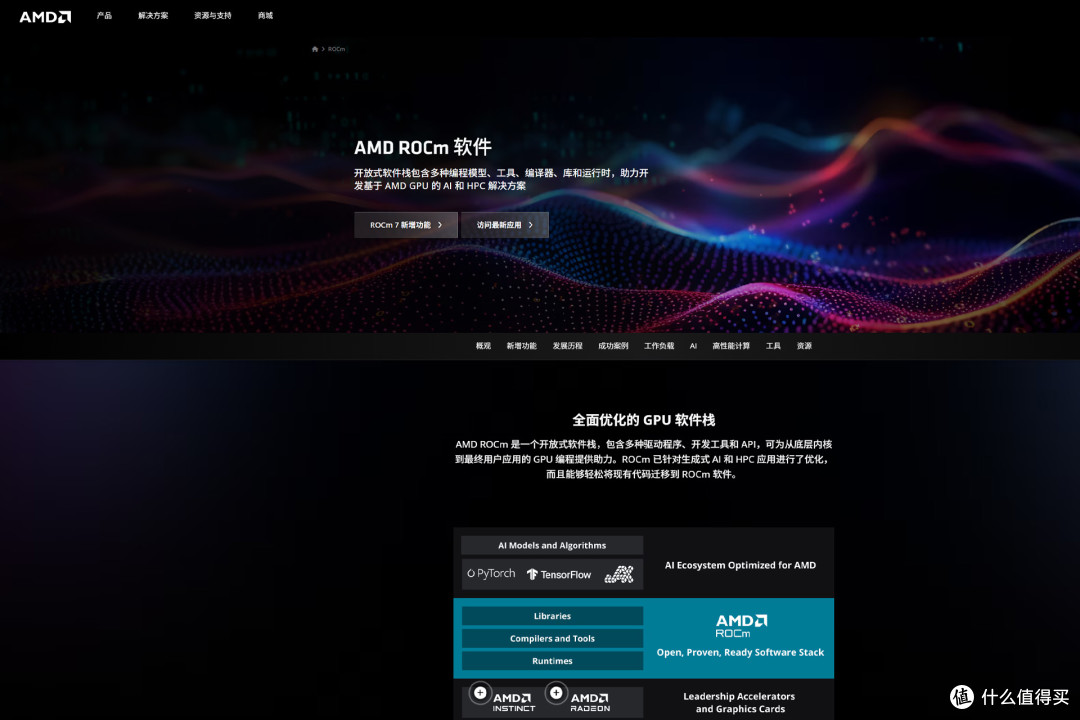The height and width of the screenshot is (720, 1080).
Task: Go to the 发展历程 section tab
Action: pos(568,346)
